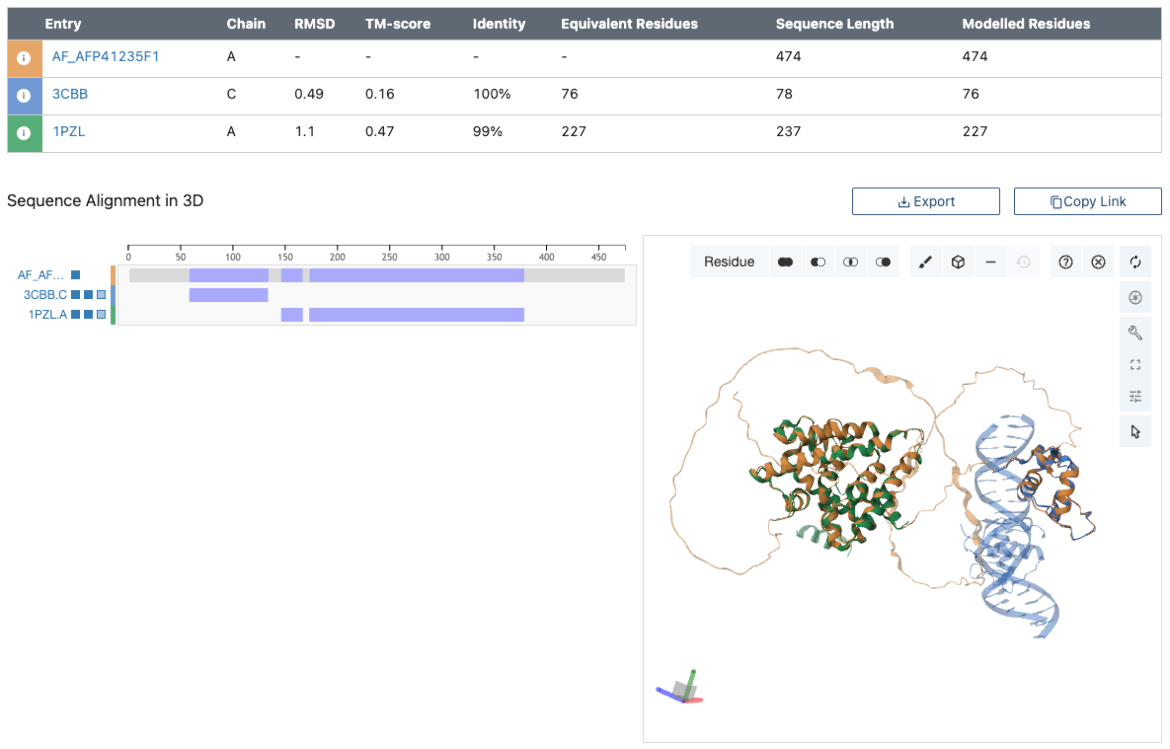
Task: Open the Residue selection granularity dropdown
Action: click(x=729, y=262)
